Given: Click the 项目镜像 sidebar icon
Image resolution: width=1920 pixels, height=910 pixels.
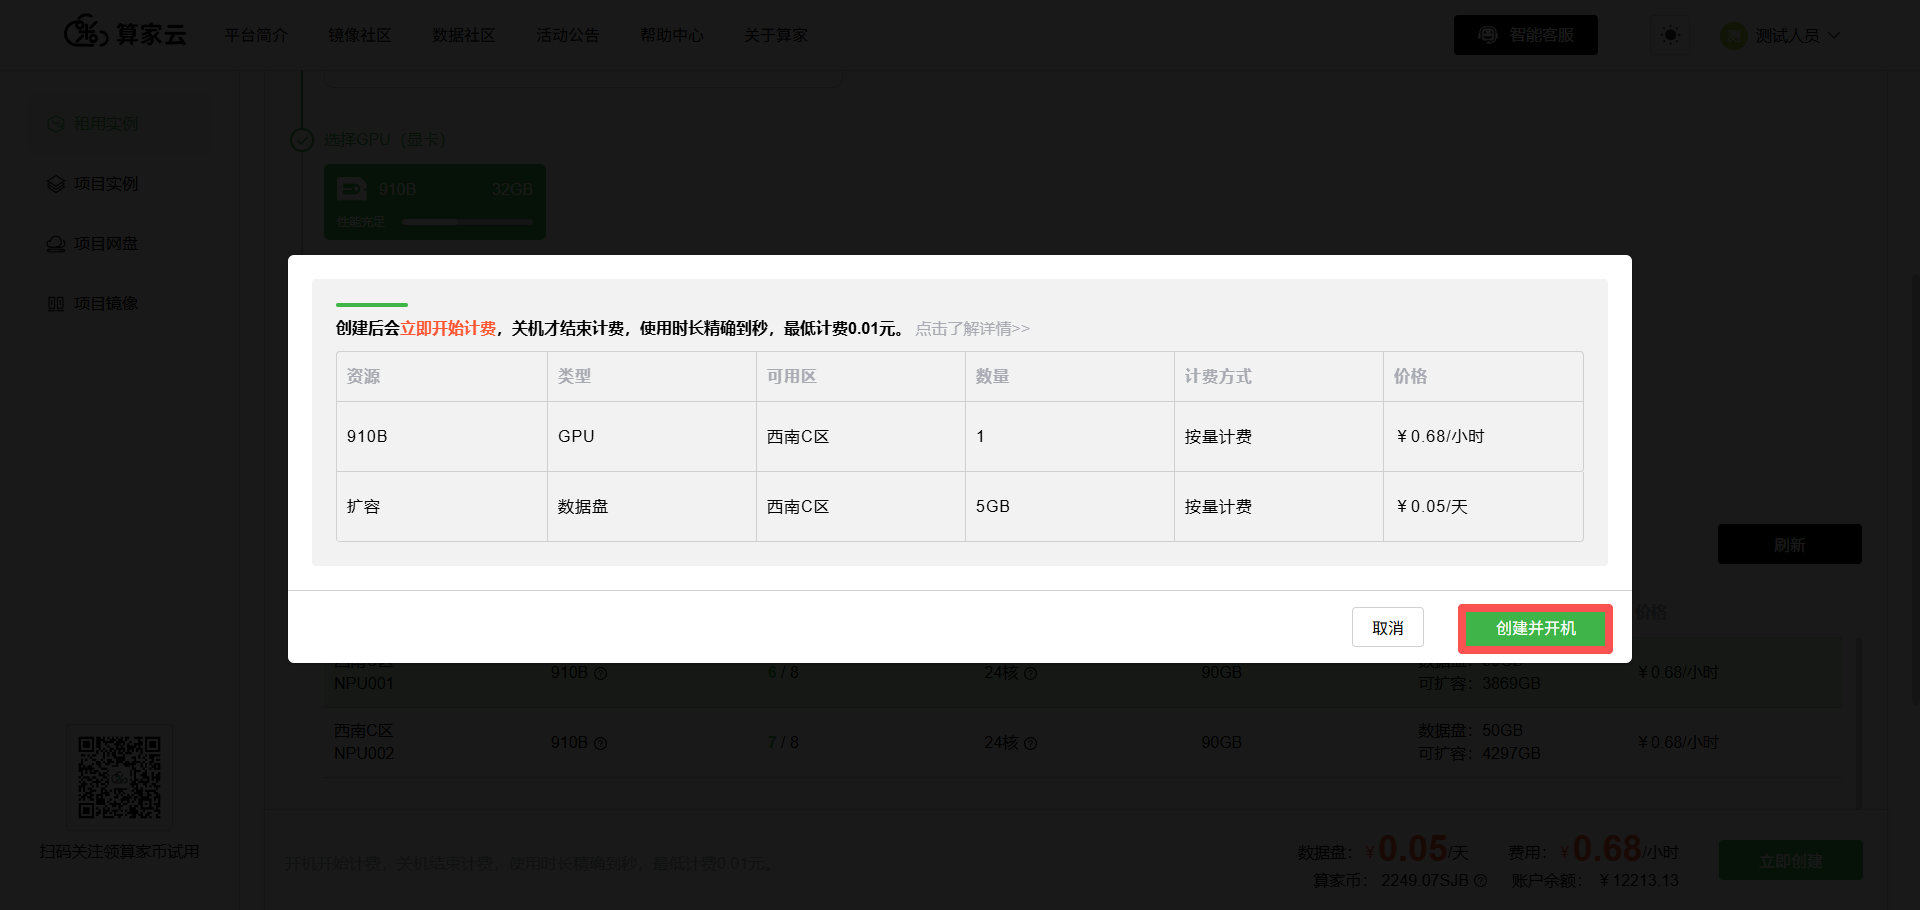Looking at the screenshot, I should (x=56, y=304).
